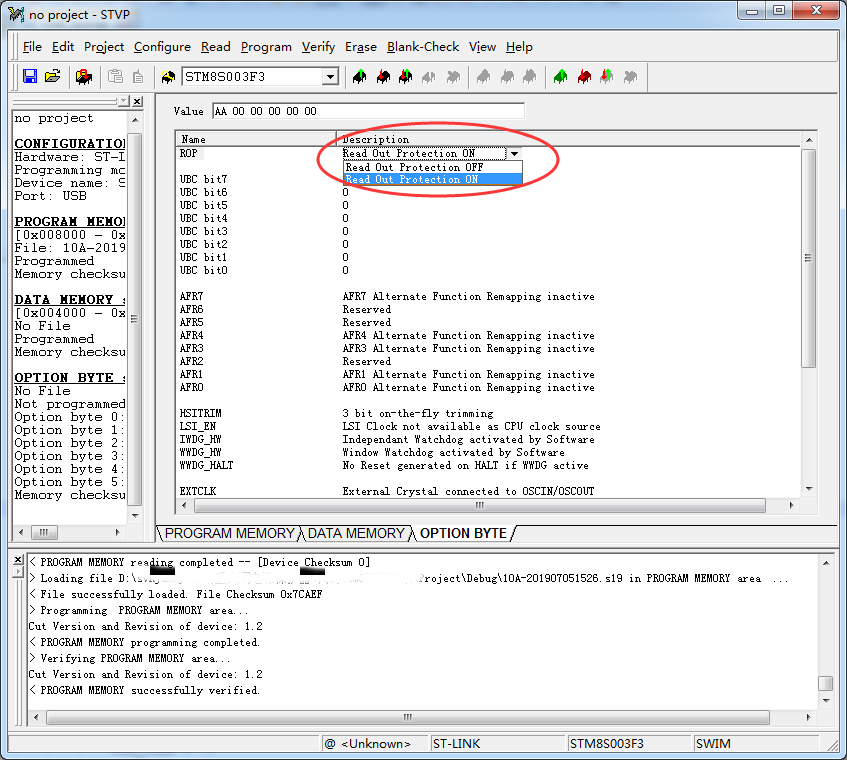
Task: Open the STM8S003F3 device selector dropdown
Action: [330, 76]
